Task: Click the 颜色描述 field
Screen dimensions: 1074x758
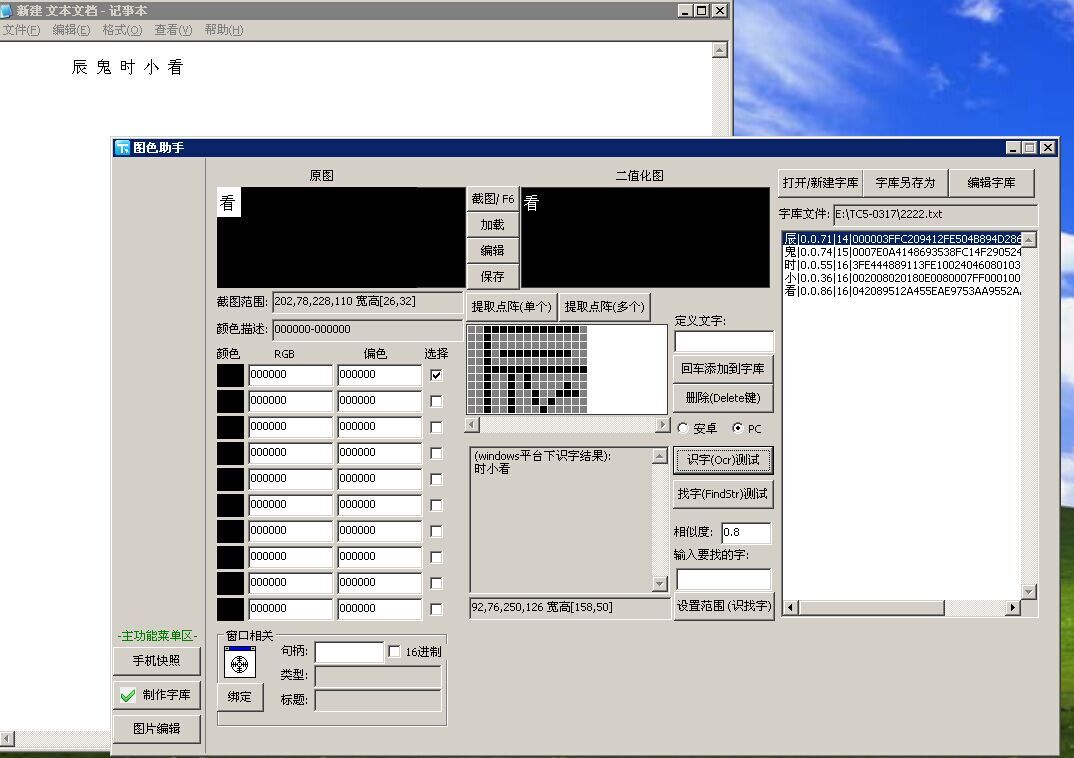Action: pos(368,329)
